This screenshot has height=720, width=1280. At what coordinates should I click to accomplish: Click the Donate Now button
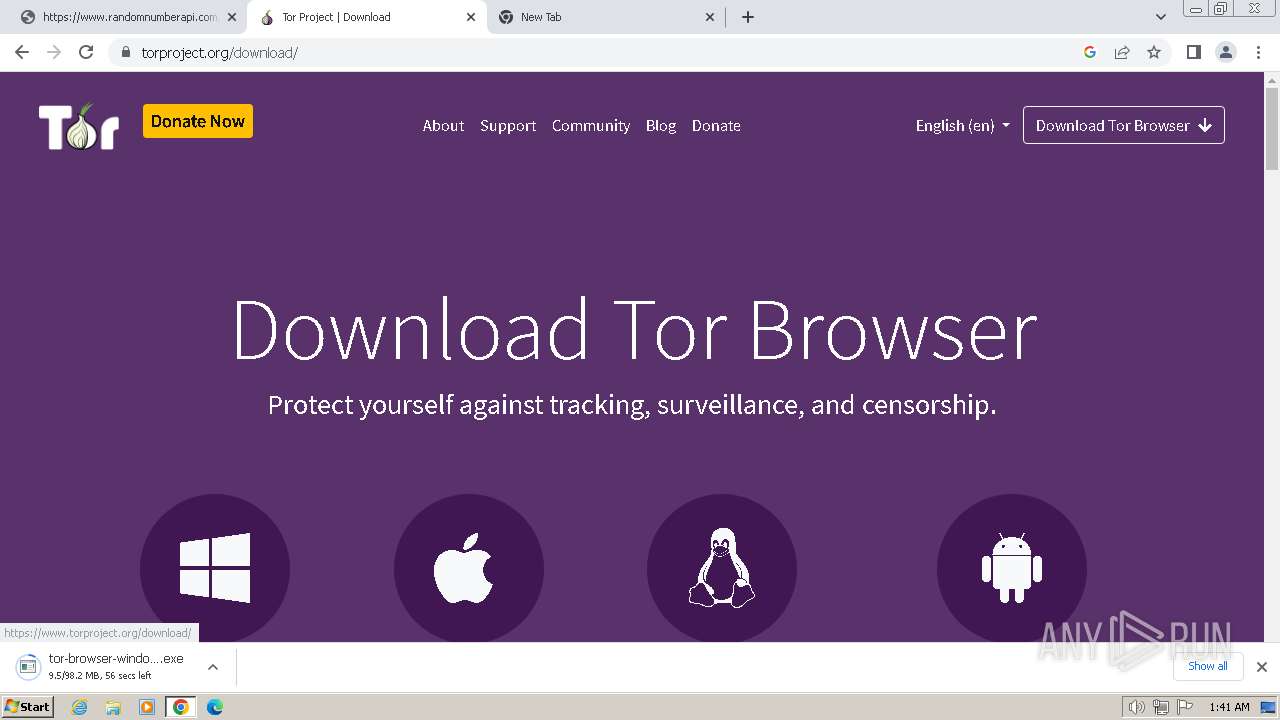tap(198, 121)
